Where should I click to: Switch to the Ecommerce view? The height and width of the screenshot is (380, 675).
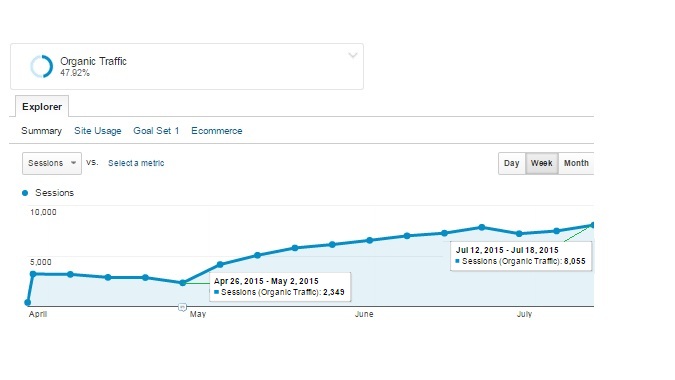click(x=217, y=131)
